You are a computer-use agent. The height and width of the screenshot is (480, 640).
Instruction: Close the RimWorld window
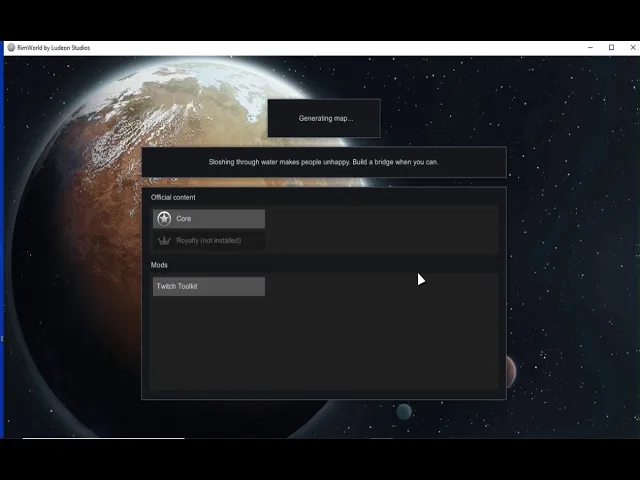(633, 48)
